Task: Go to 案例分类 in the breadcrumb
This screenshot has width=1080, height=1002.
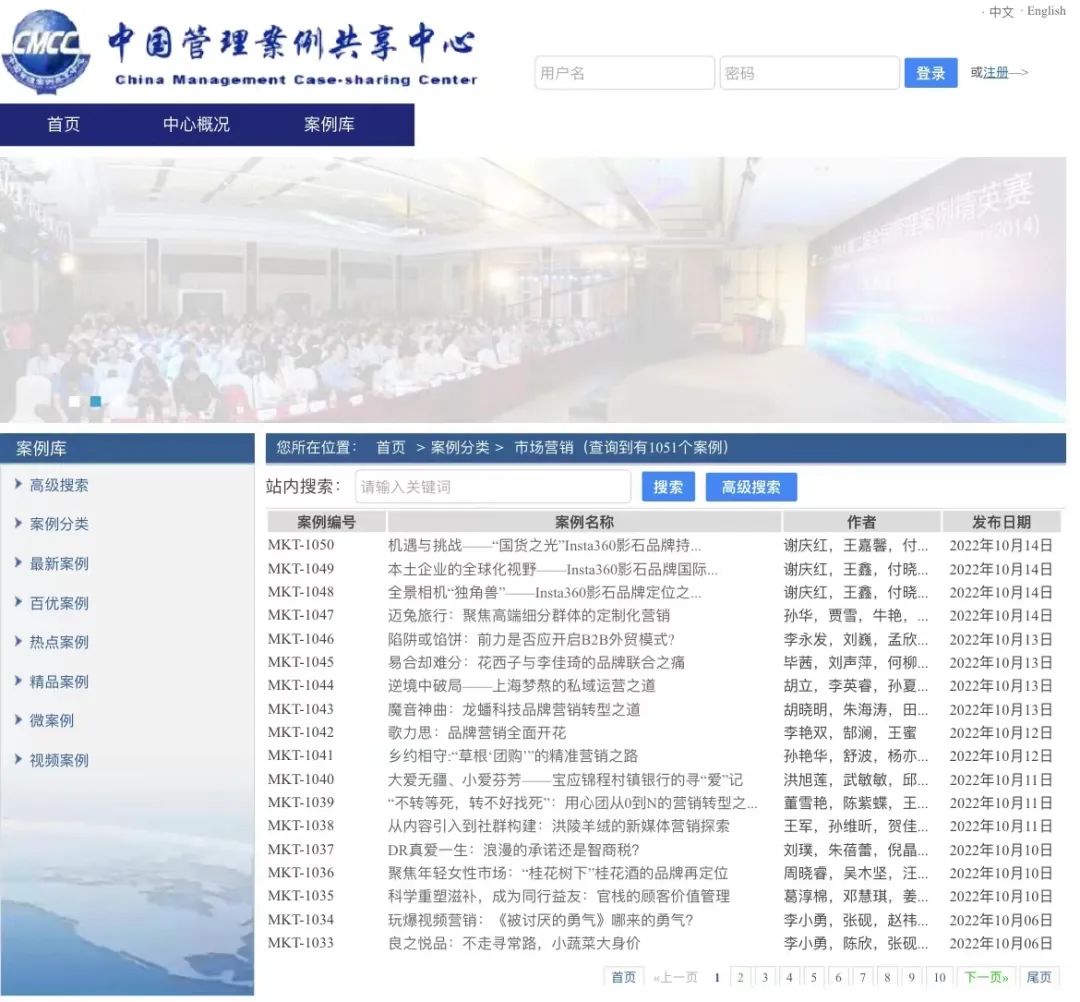Action: pos(460,448)
